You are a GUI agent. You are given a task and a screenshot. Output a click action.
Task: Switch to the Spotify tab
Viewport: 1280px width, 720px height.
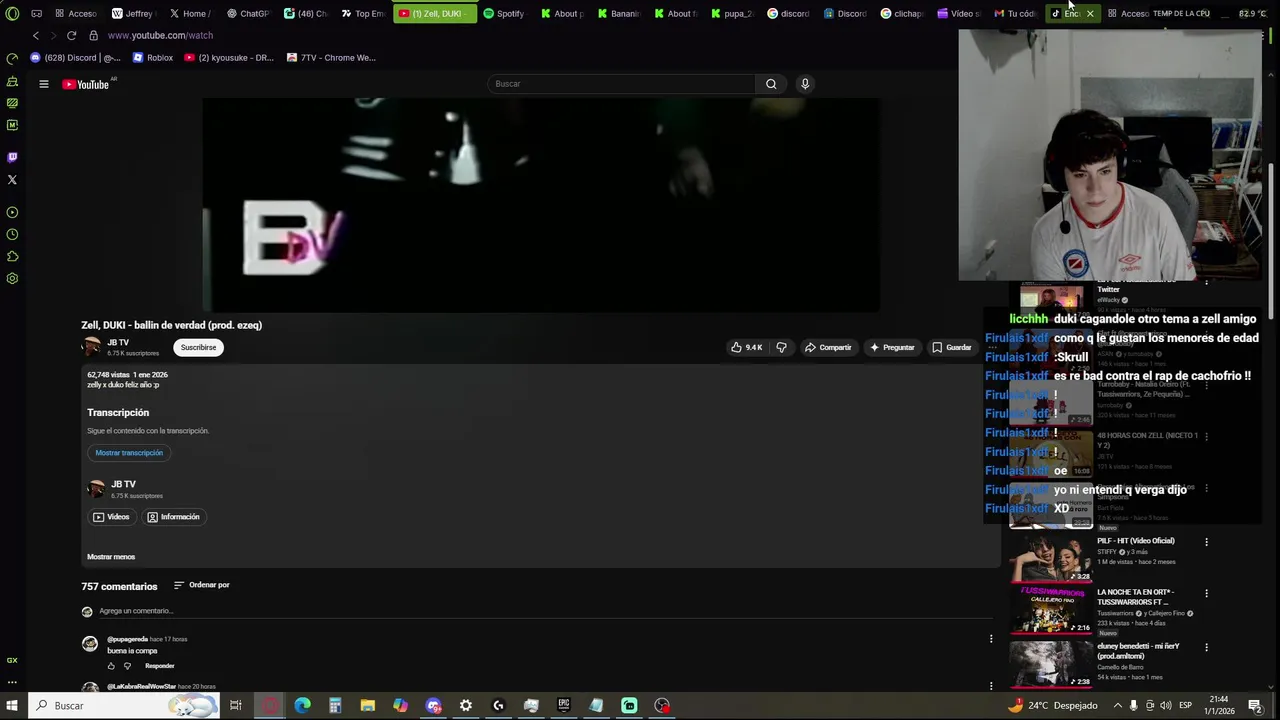[503, 13]
